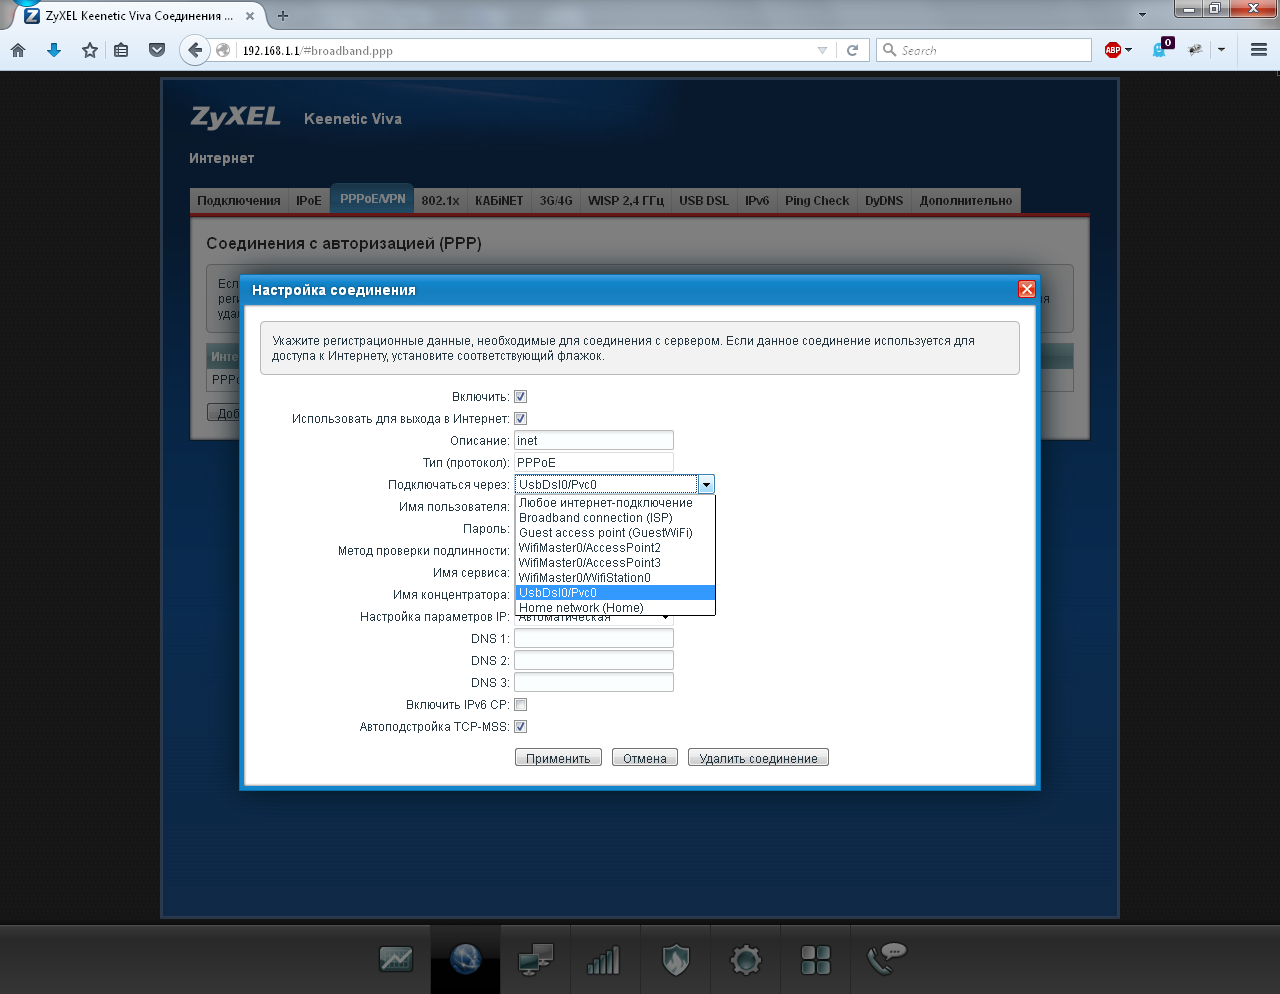Switch to the USB DSL tab
The image size is (1280, 994).
pos(704,201)
